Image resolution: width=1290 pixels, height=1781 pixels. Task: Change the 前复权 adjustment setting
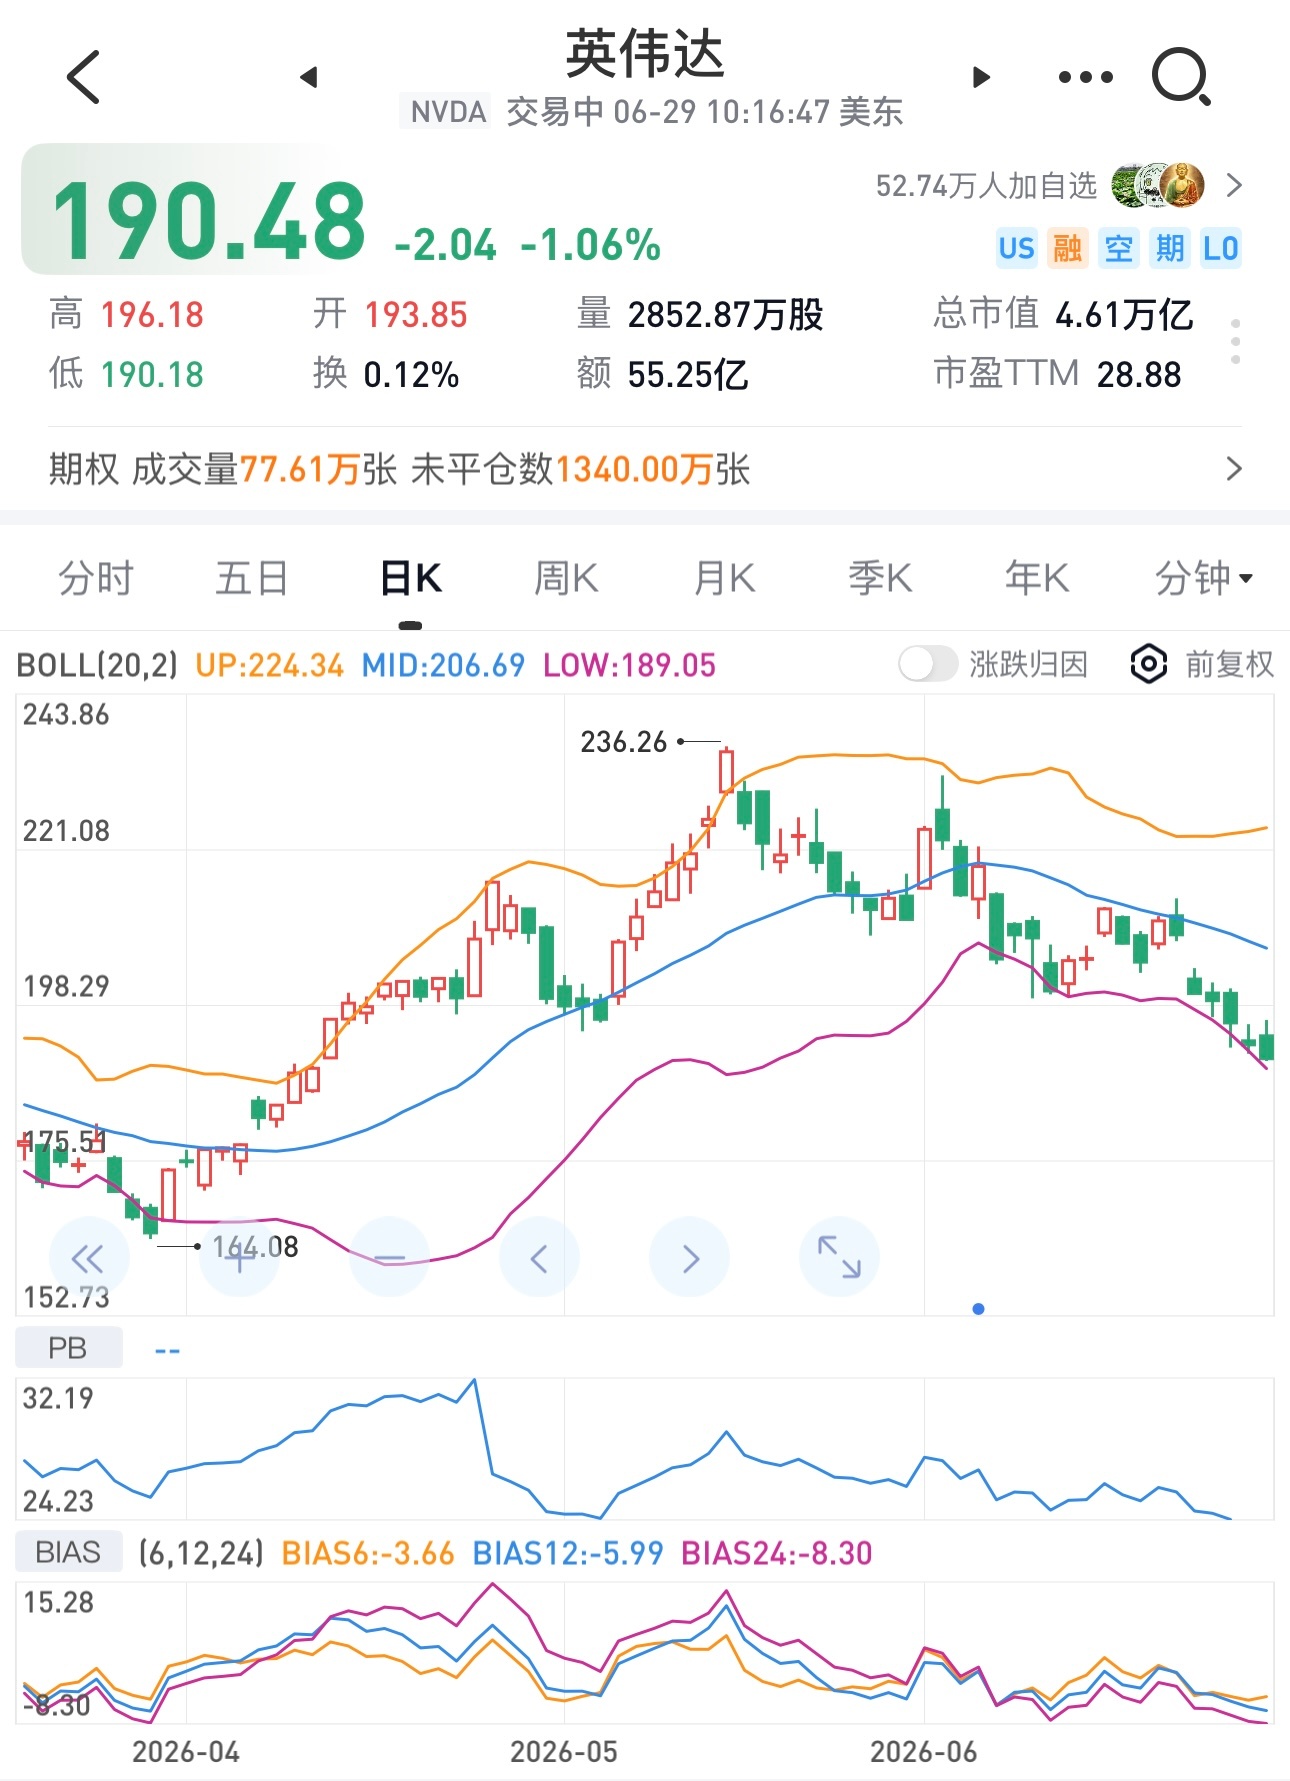pyautogui.click(x=1229, y=664)
